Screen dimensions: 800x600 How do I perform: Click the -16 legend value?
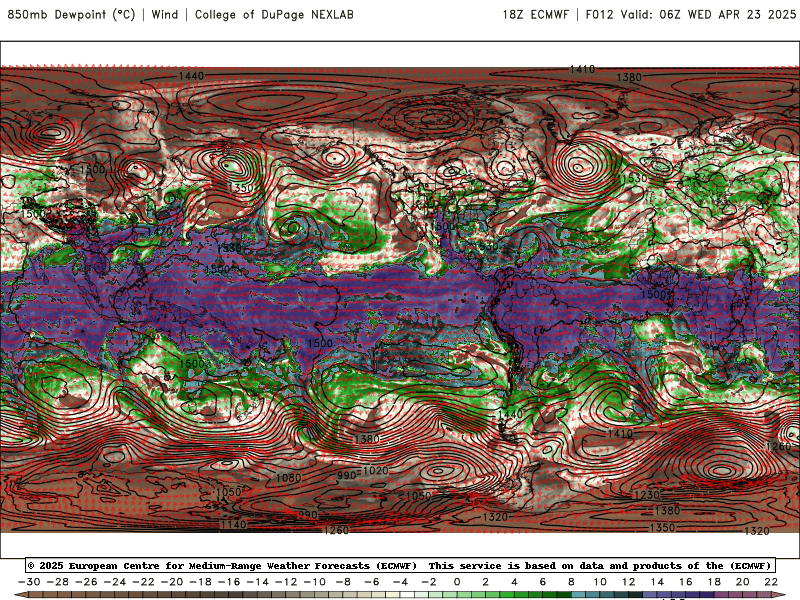point(229,582)
